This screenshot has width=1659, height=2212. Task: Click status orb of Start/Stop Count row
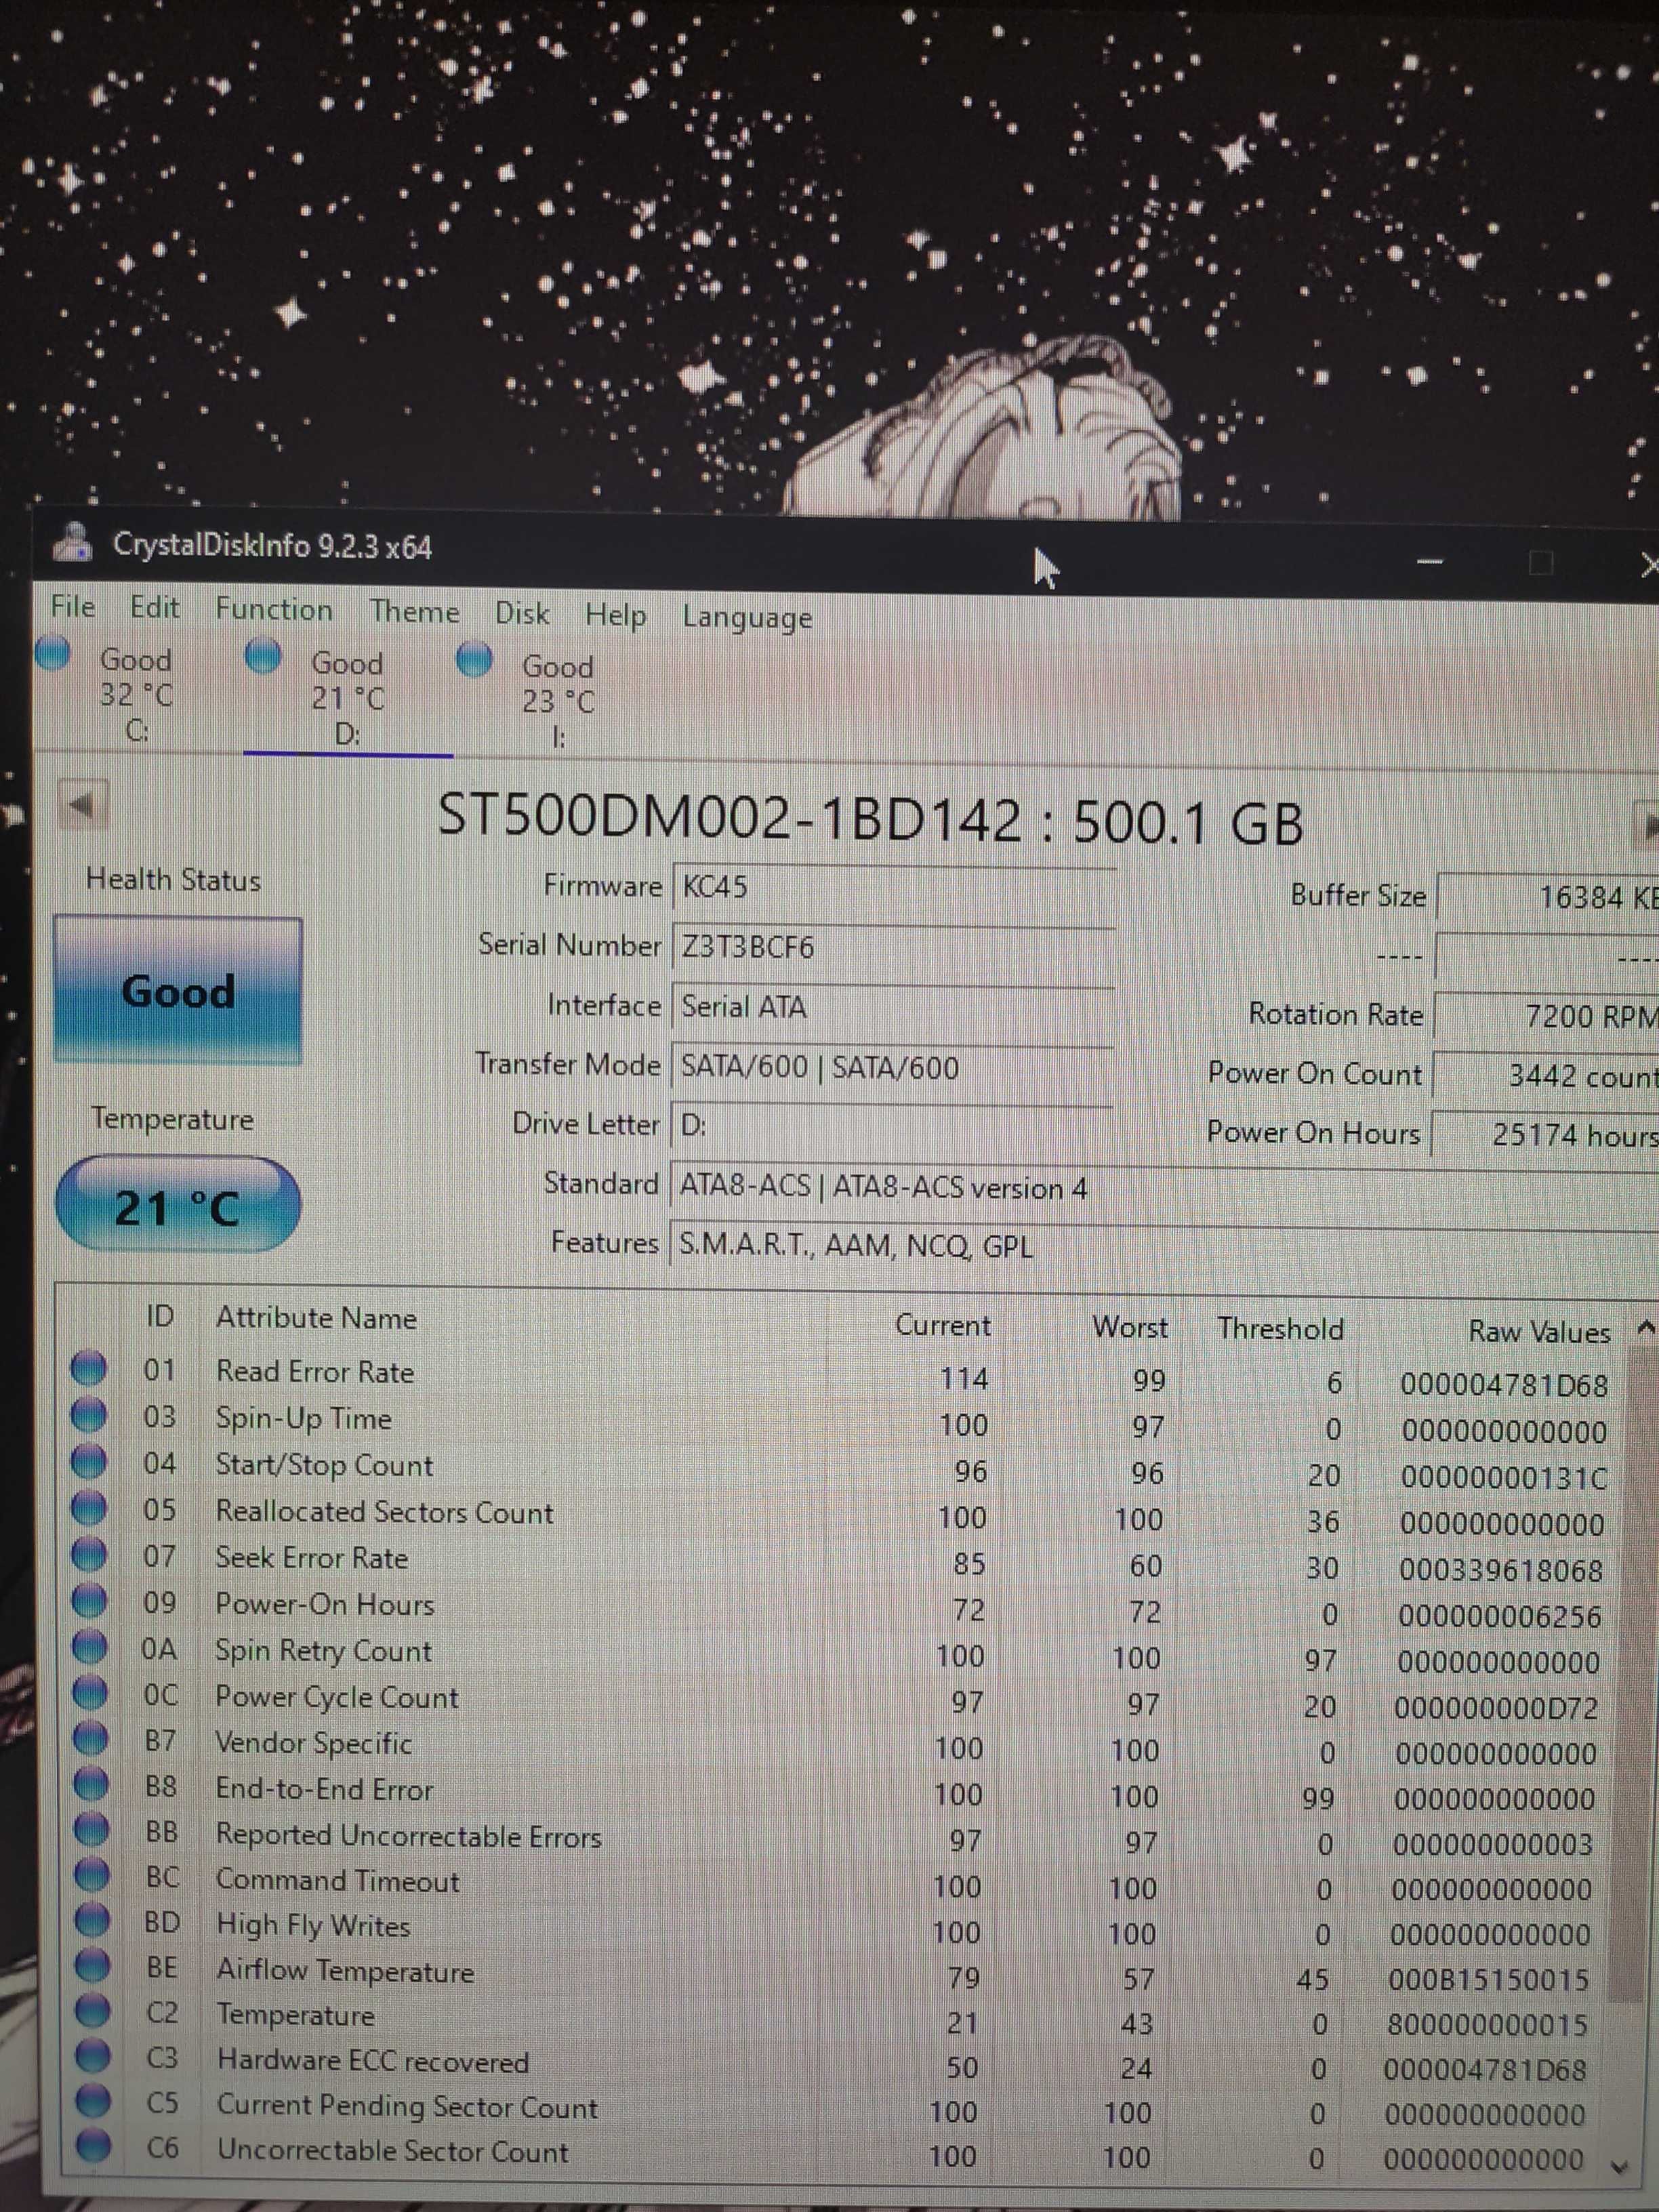89,1461
